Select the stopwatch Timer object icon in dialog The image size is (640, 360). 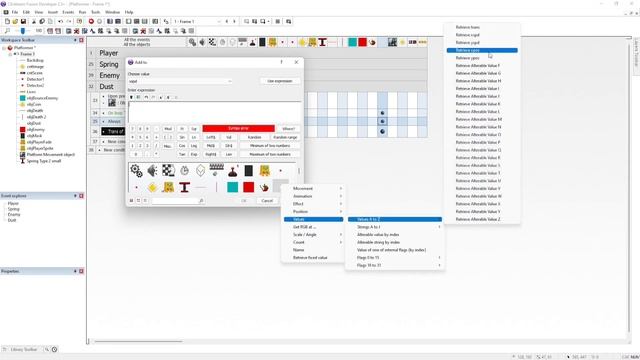pos(184,171)
